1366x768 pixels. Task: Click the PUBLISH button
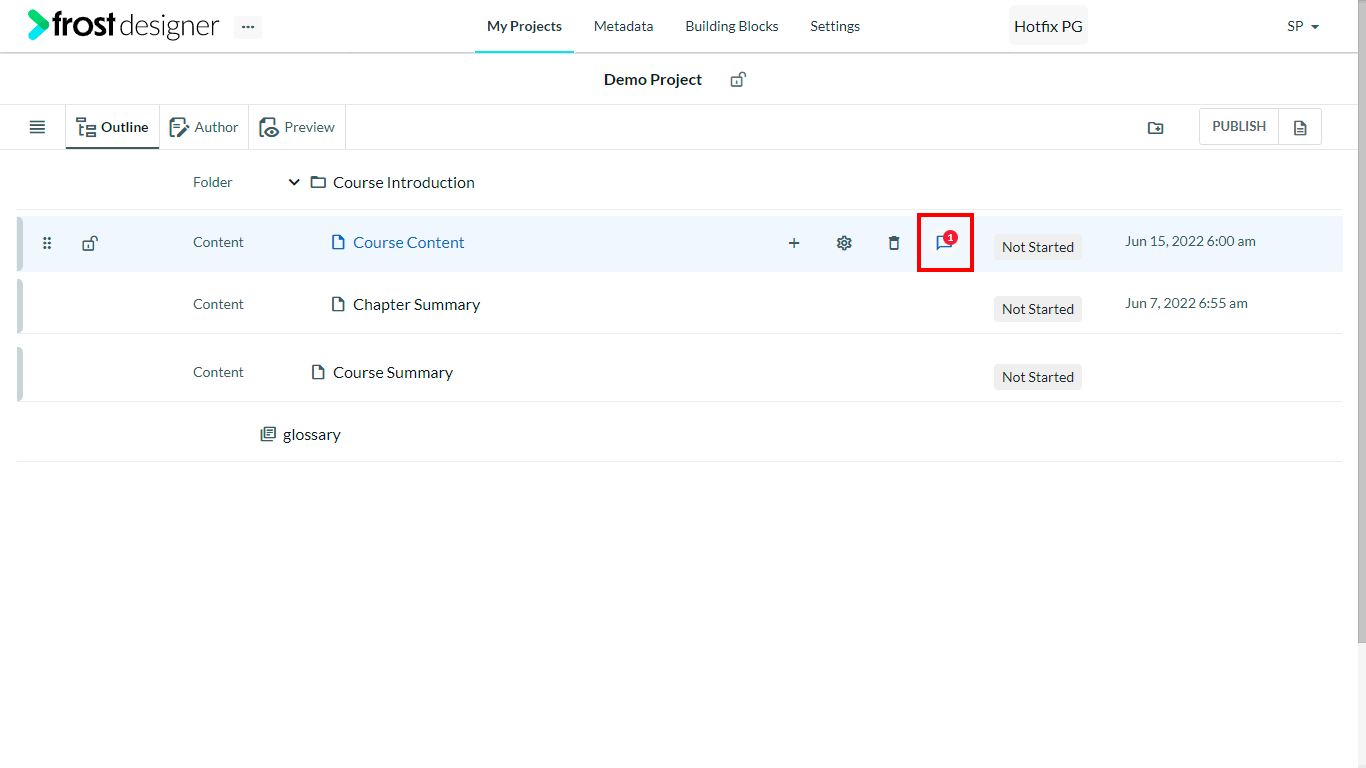click(1239, 126)
